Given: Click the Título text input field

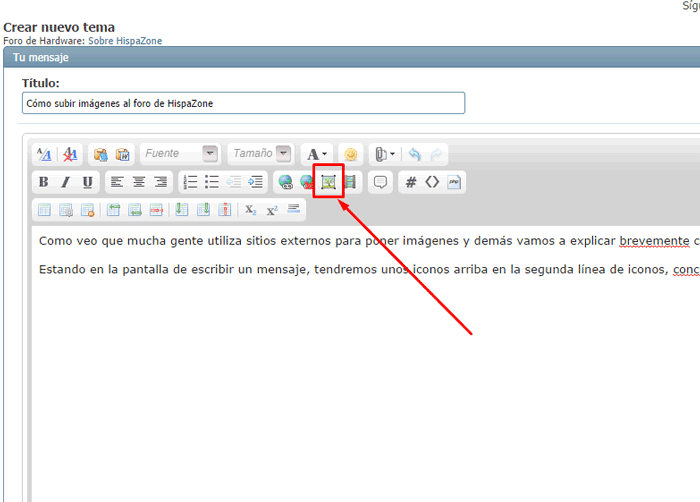Looking at the screenshot, I should point(243,103).
